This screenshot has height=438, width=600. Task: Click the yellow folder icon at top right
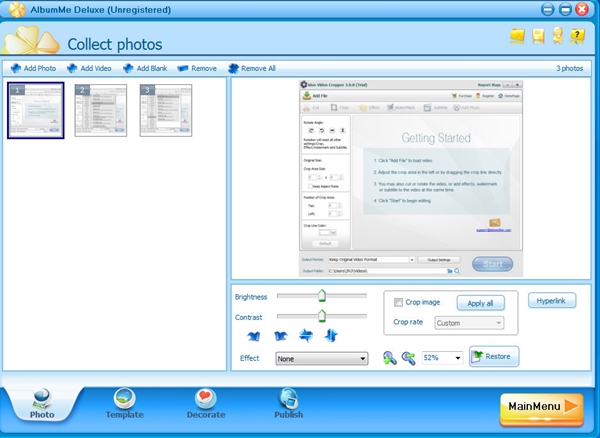[517, 37]
